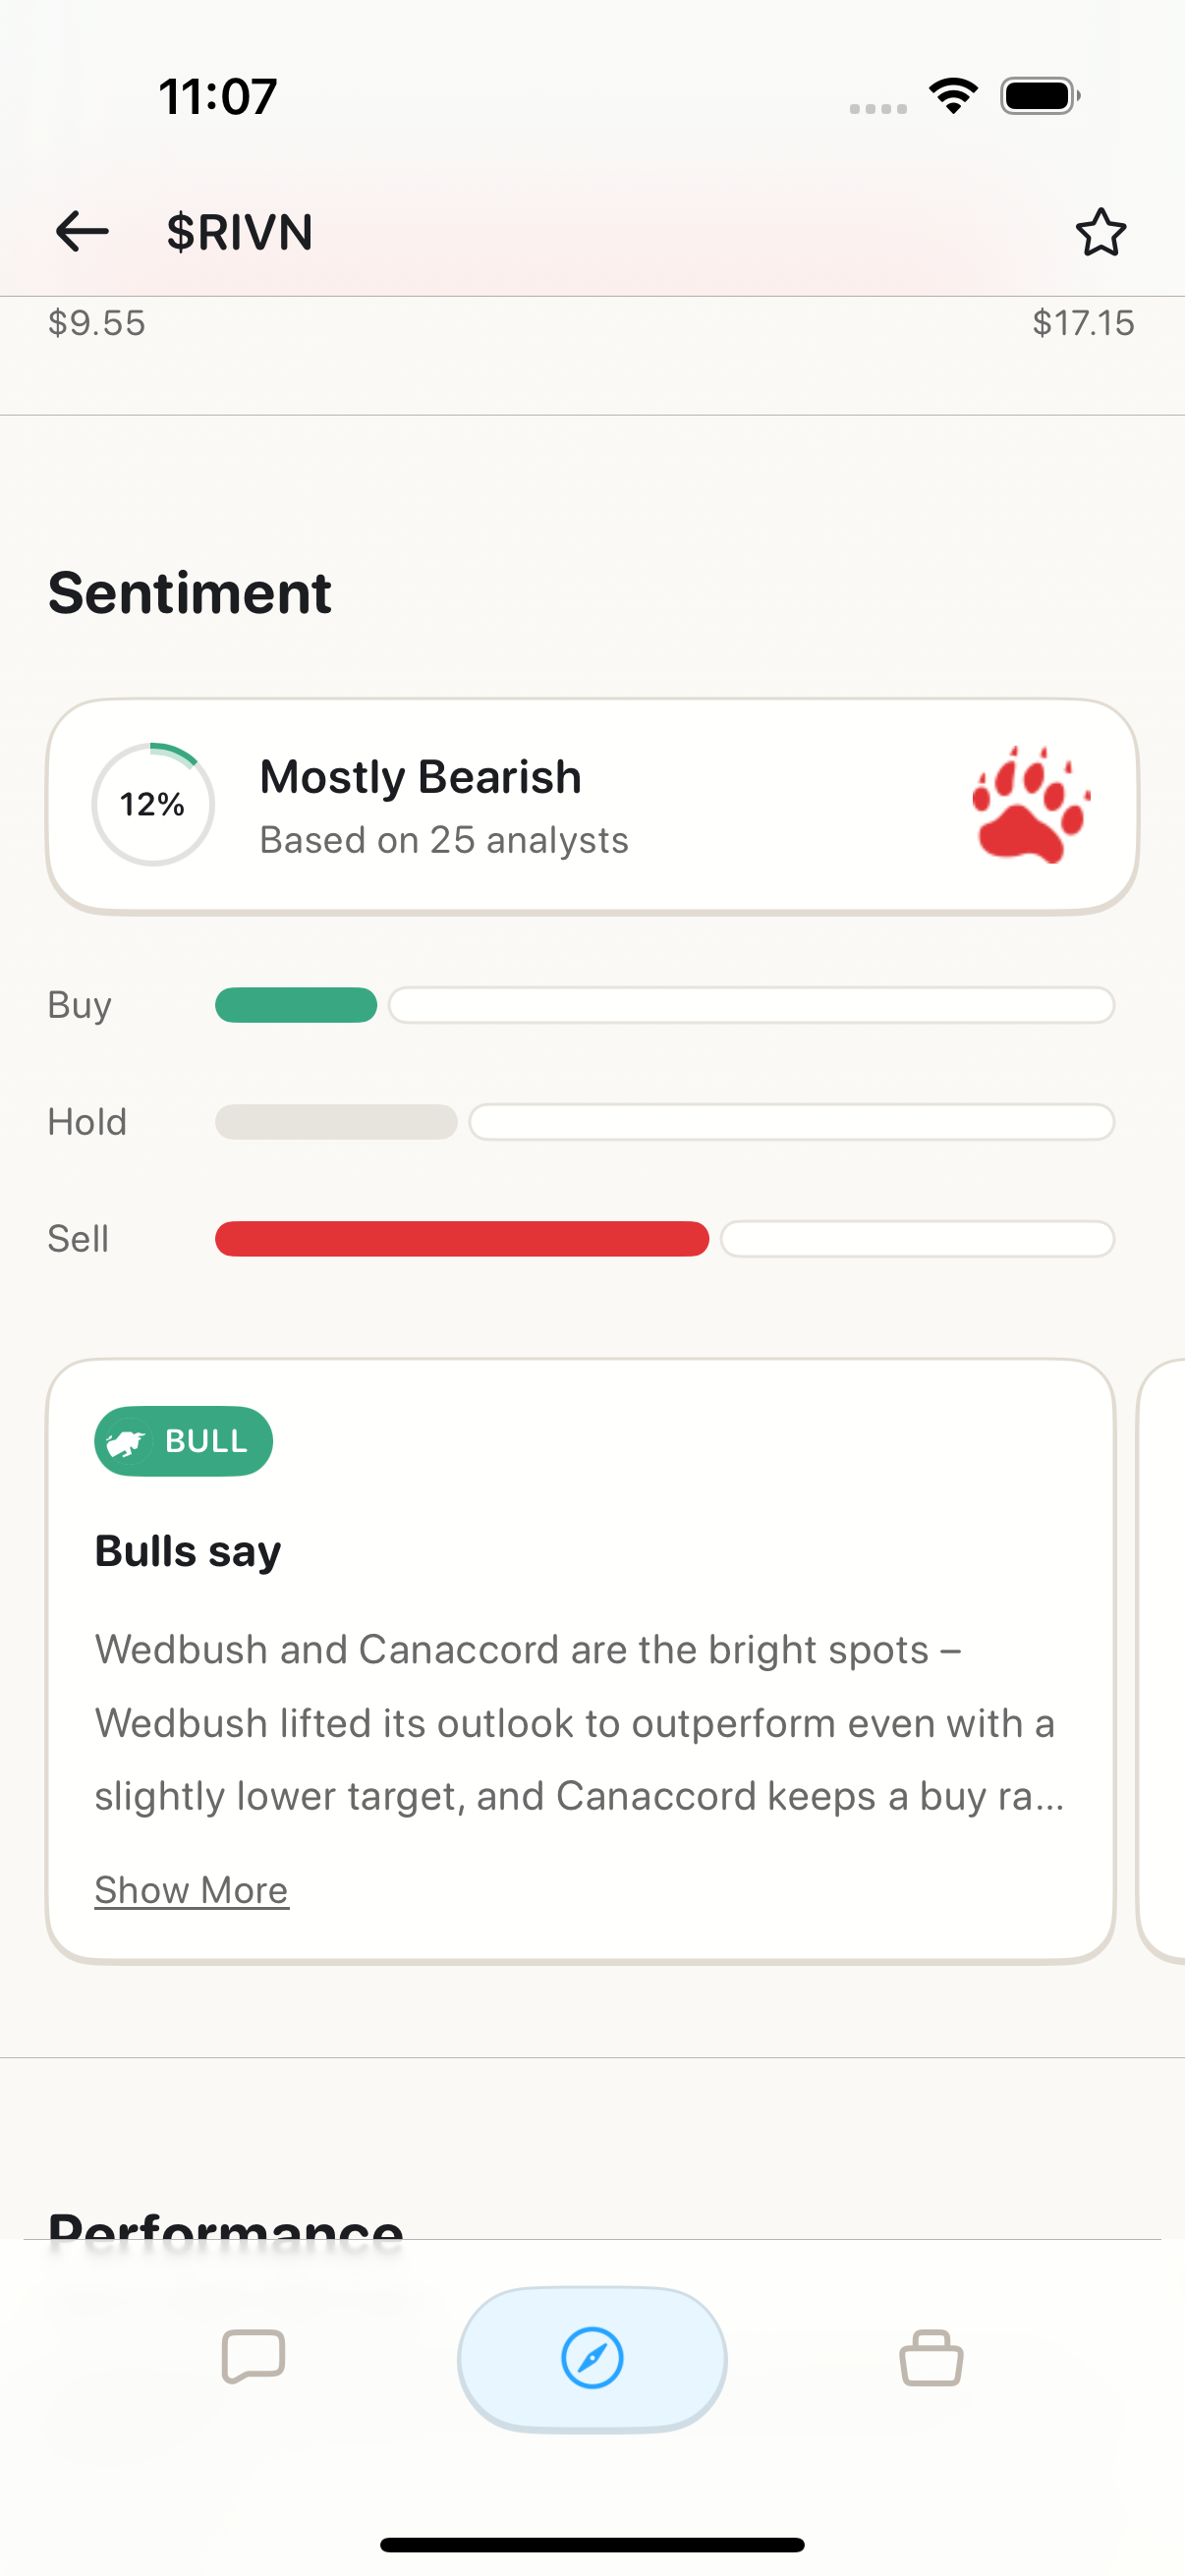The height and width of the screenshot is (2576, 1185).
Task: Expand the Sentiment section
Action: tap(190, 592)
